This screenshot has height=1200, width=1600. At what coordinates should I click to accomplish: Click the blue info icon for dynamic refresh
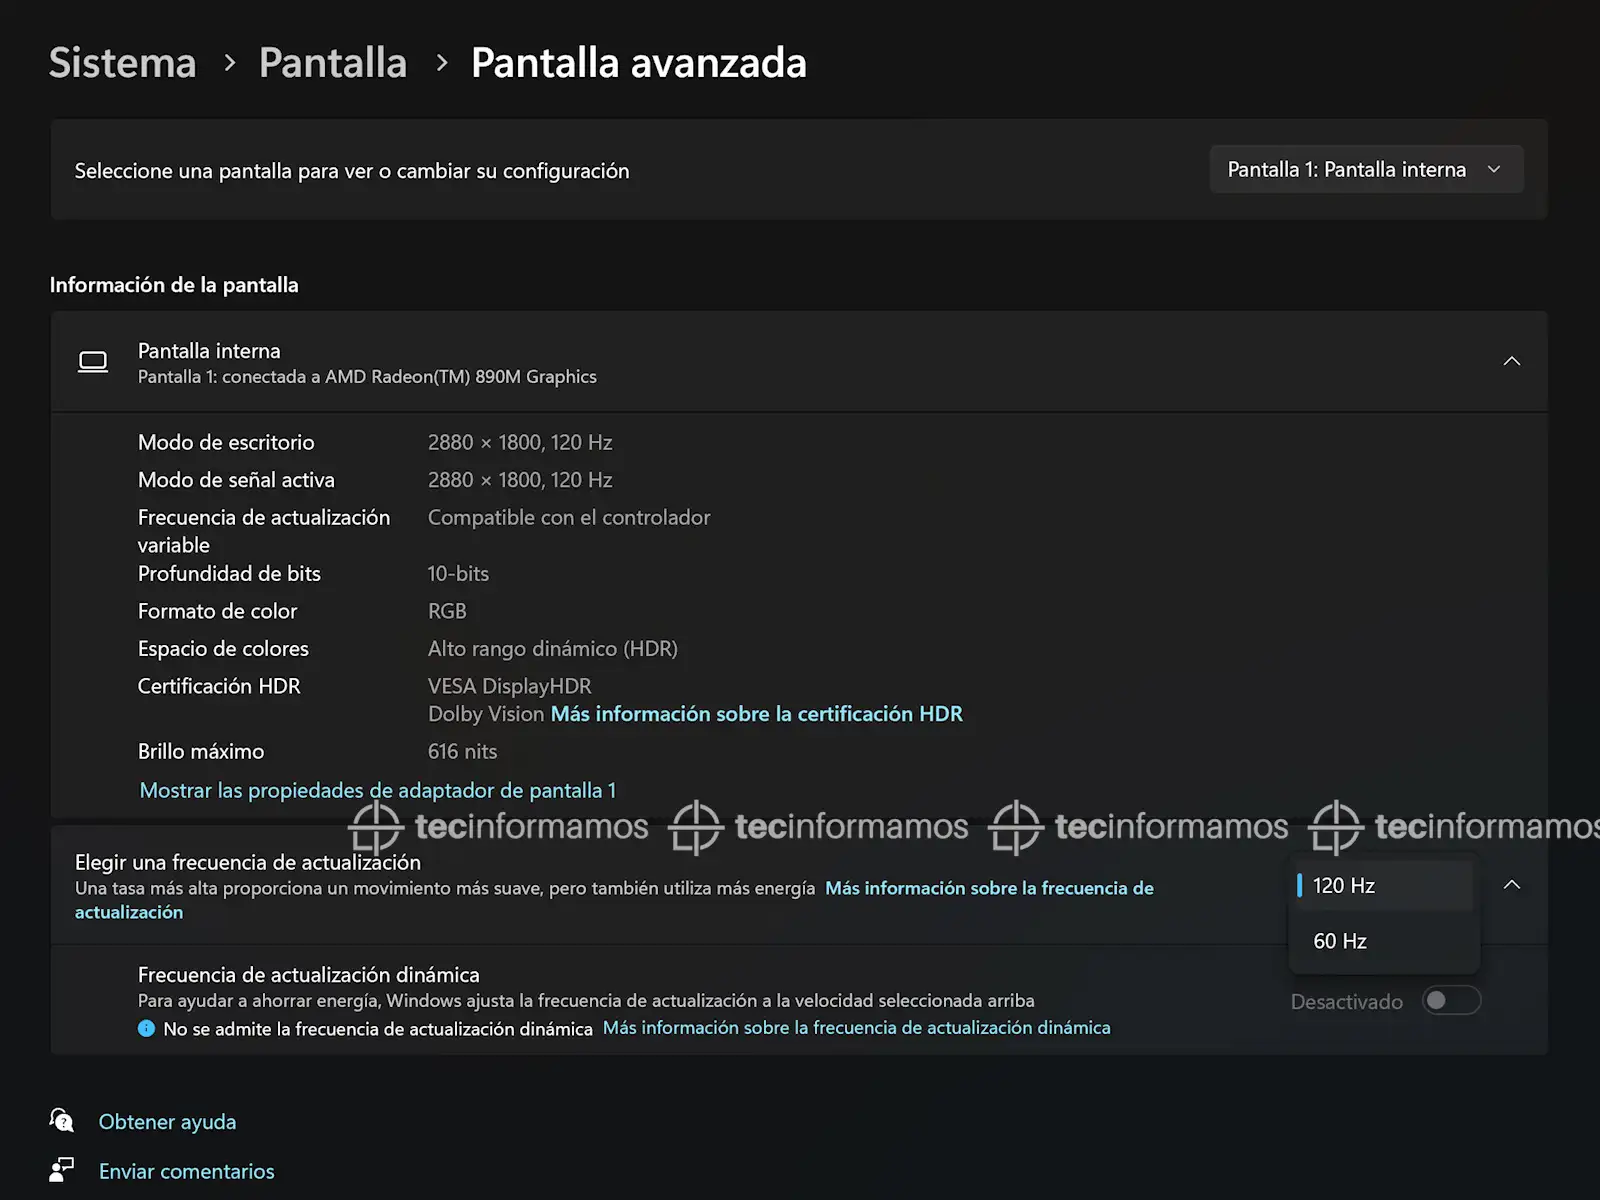[146, 1029]
